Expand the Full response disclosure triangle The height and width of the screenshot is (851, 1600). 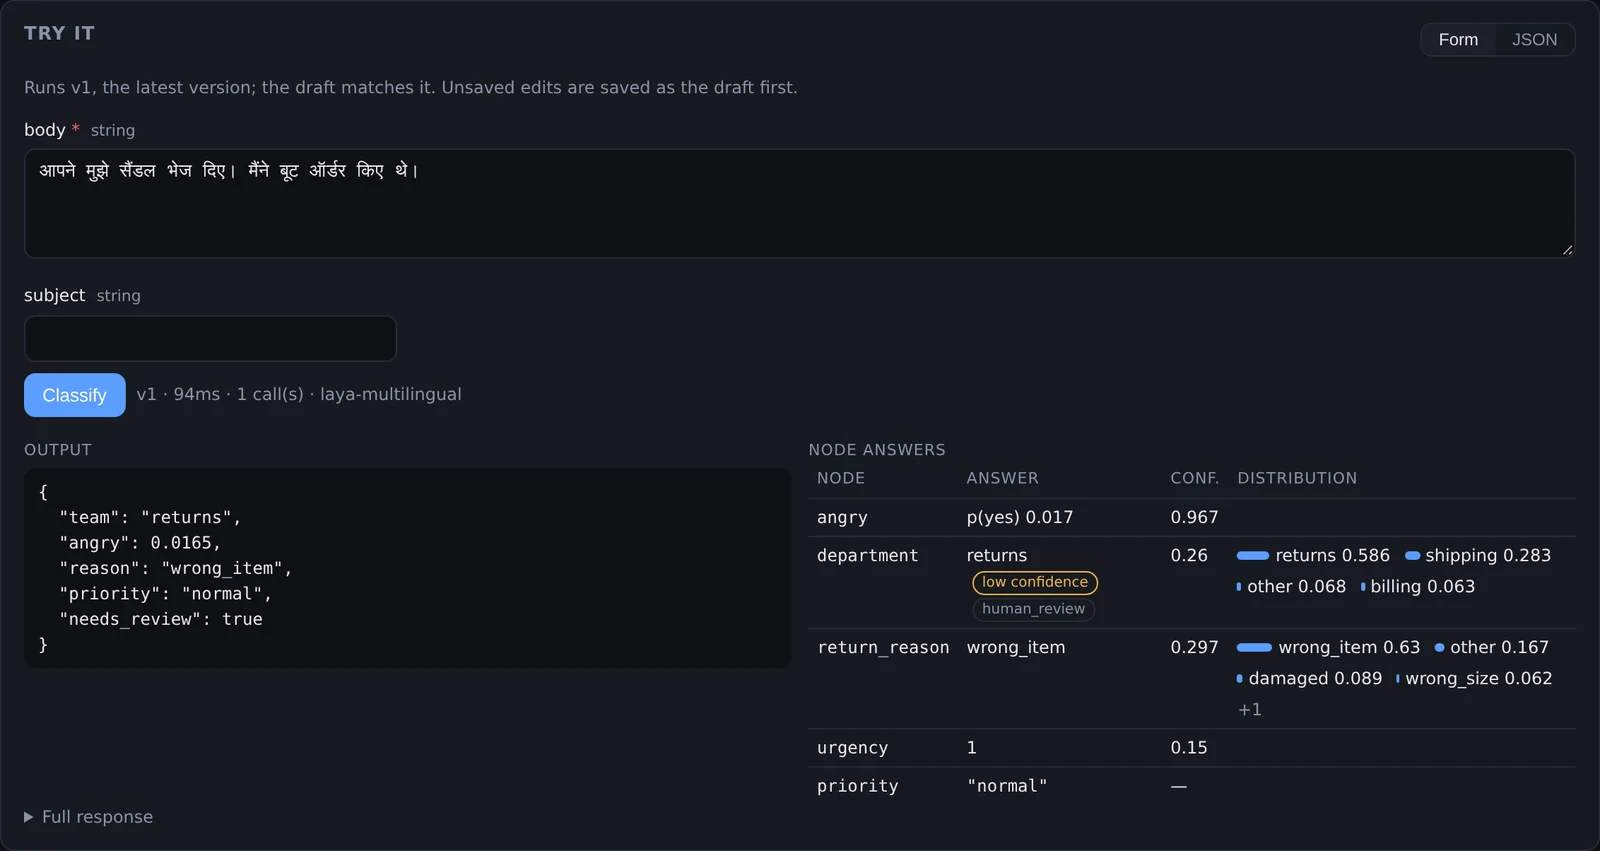[29, 817]
